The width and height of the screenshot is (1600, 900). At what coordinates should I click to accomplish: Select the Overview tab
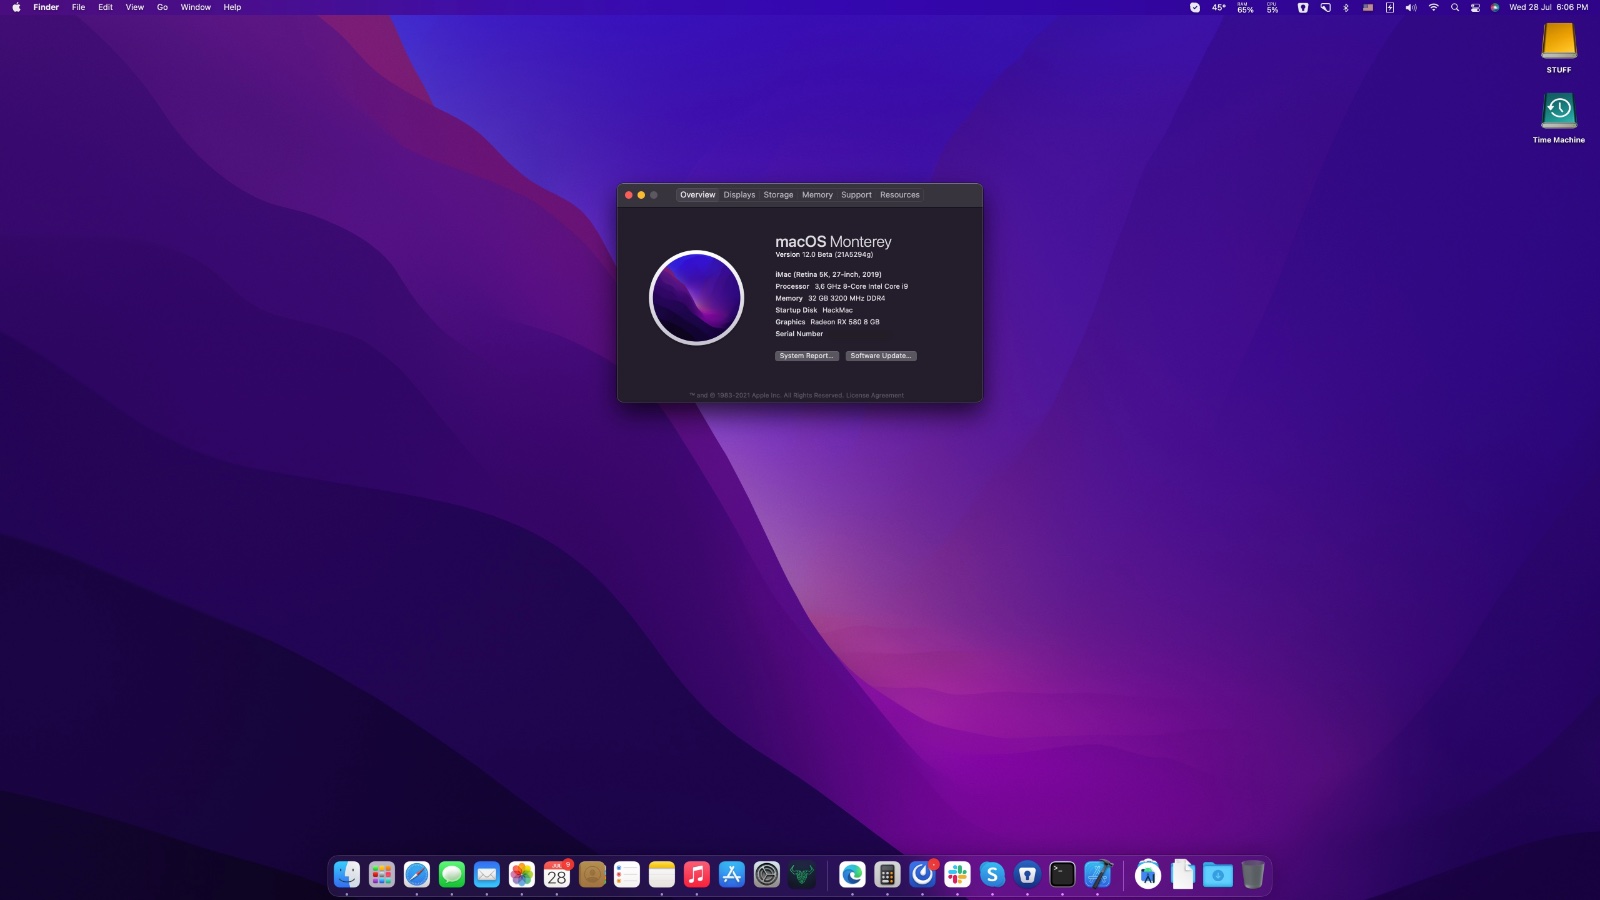(x=698, y=195)
